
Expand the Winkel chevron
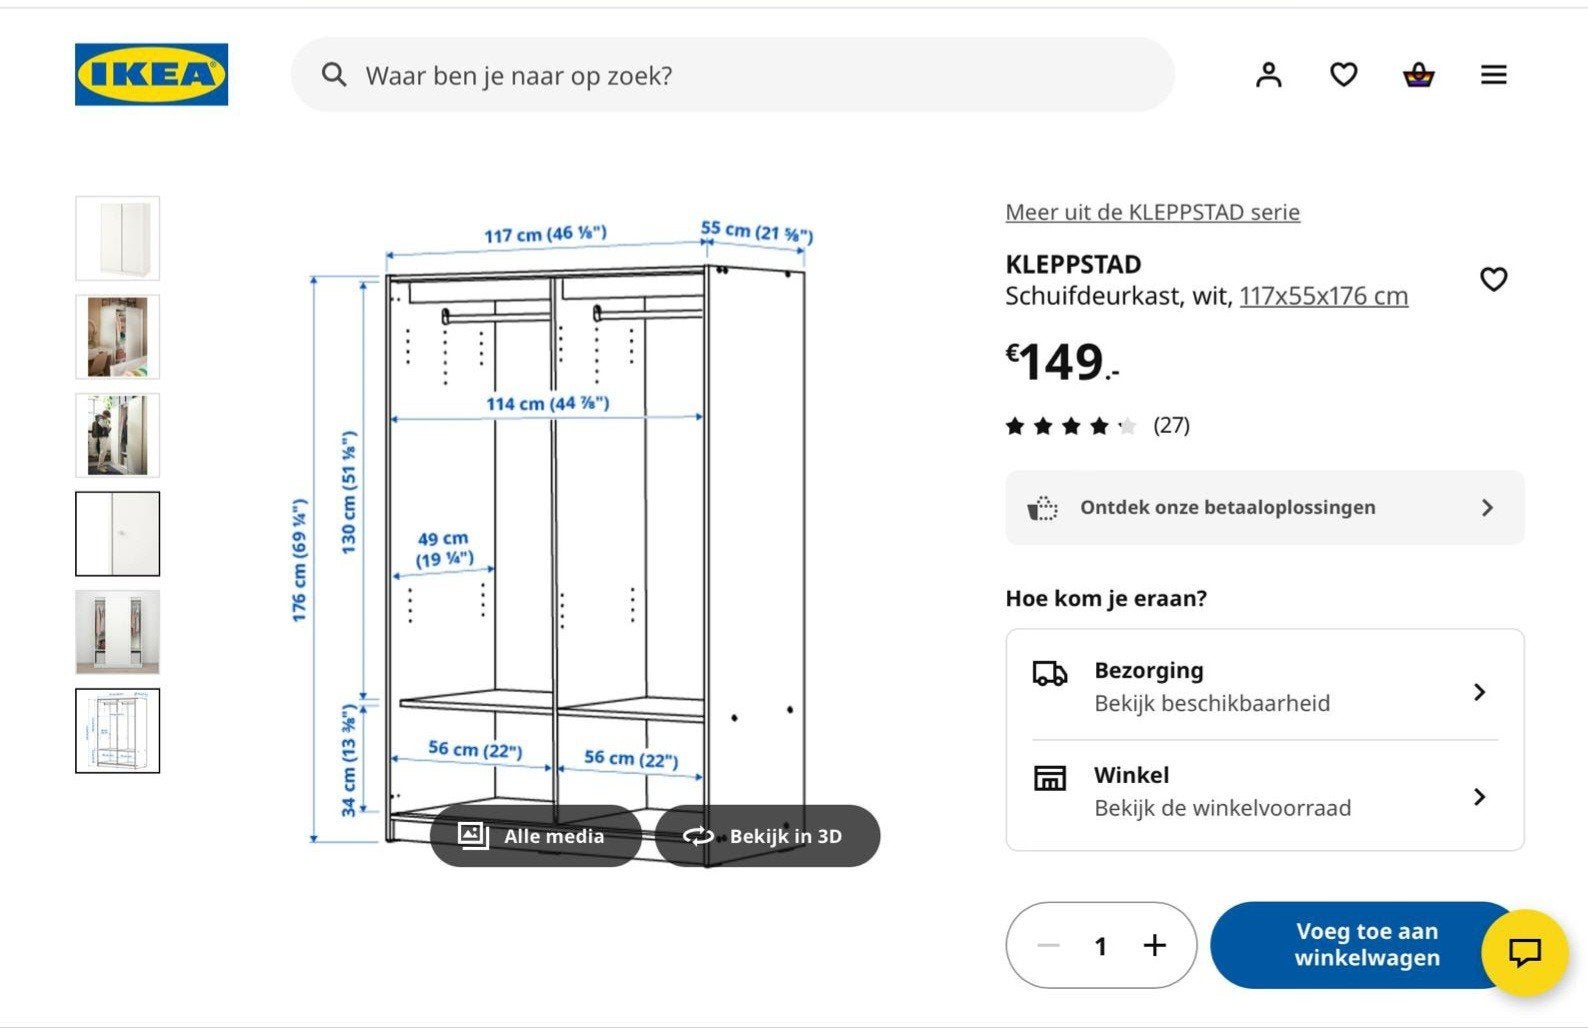[x=1480, y=797]
